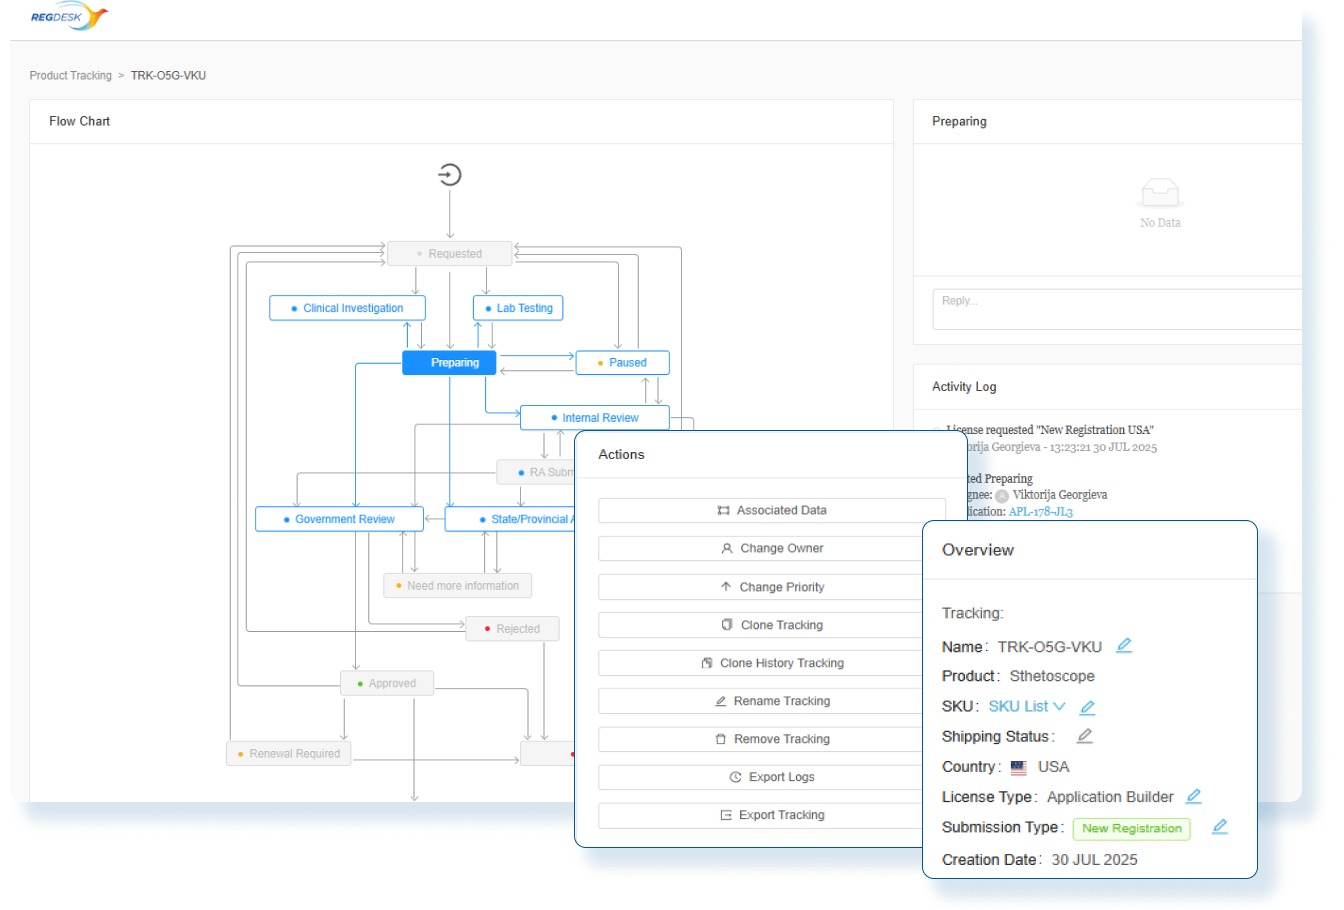The width and height of the screenshot is (1344, 910).
Task: Click the State/Provincial flow node
Action: point(510,519)
